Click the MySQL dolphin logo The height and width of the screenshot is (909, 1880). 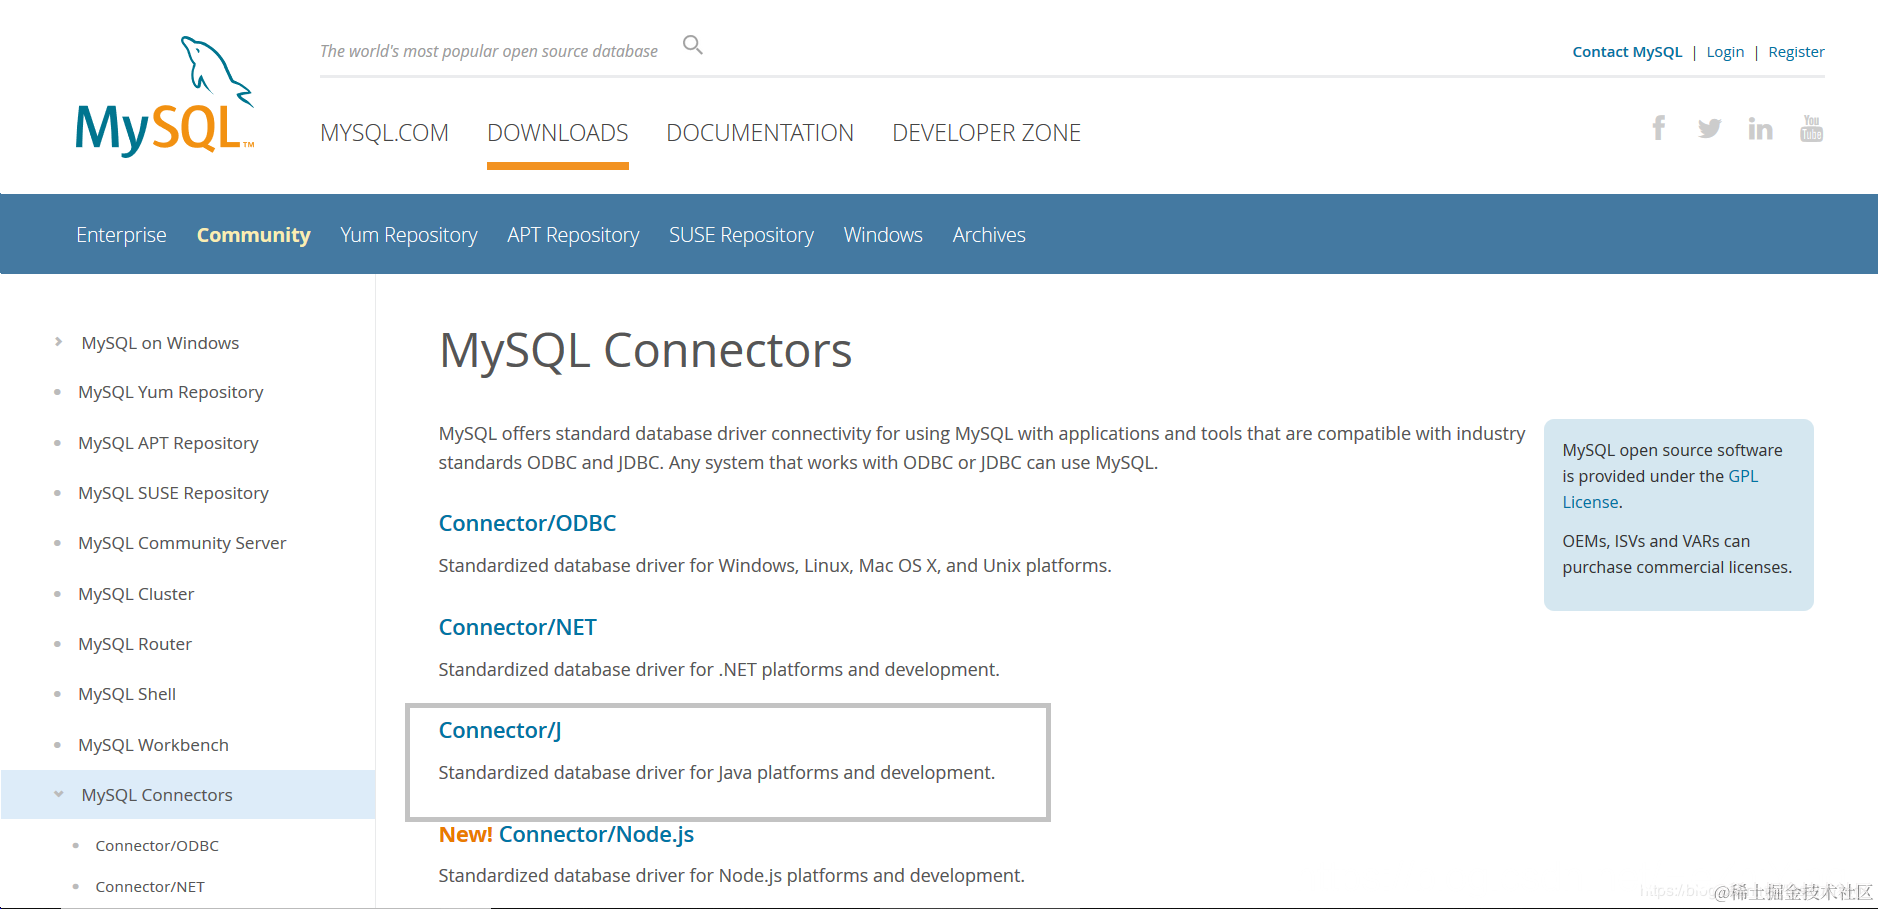pos(165,97)
